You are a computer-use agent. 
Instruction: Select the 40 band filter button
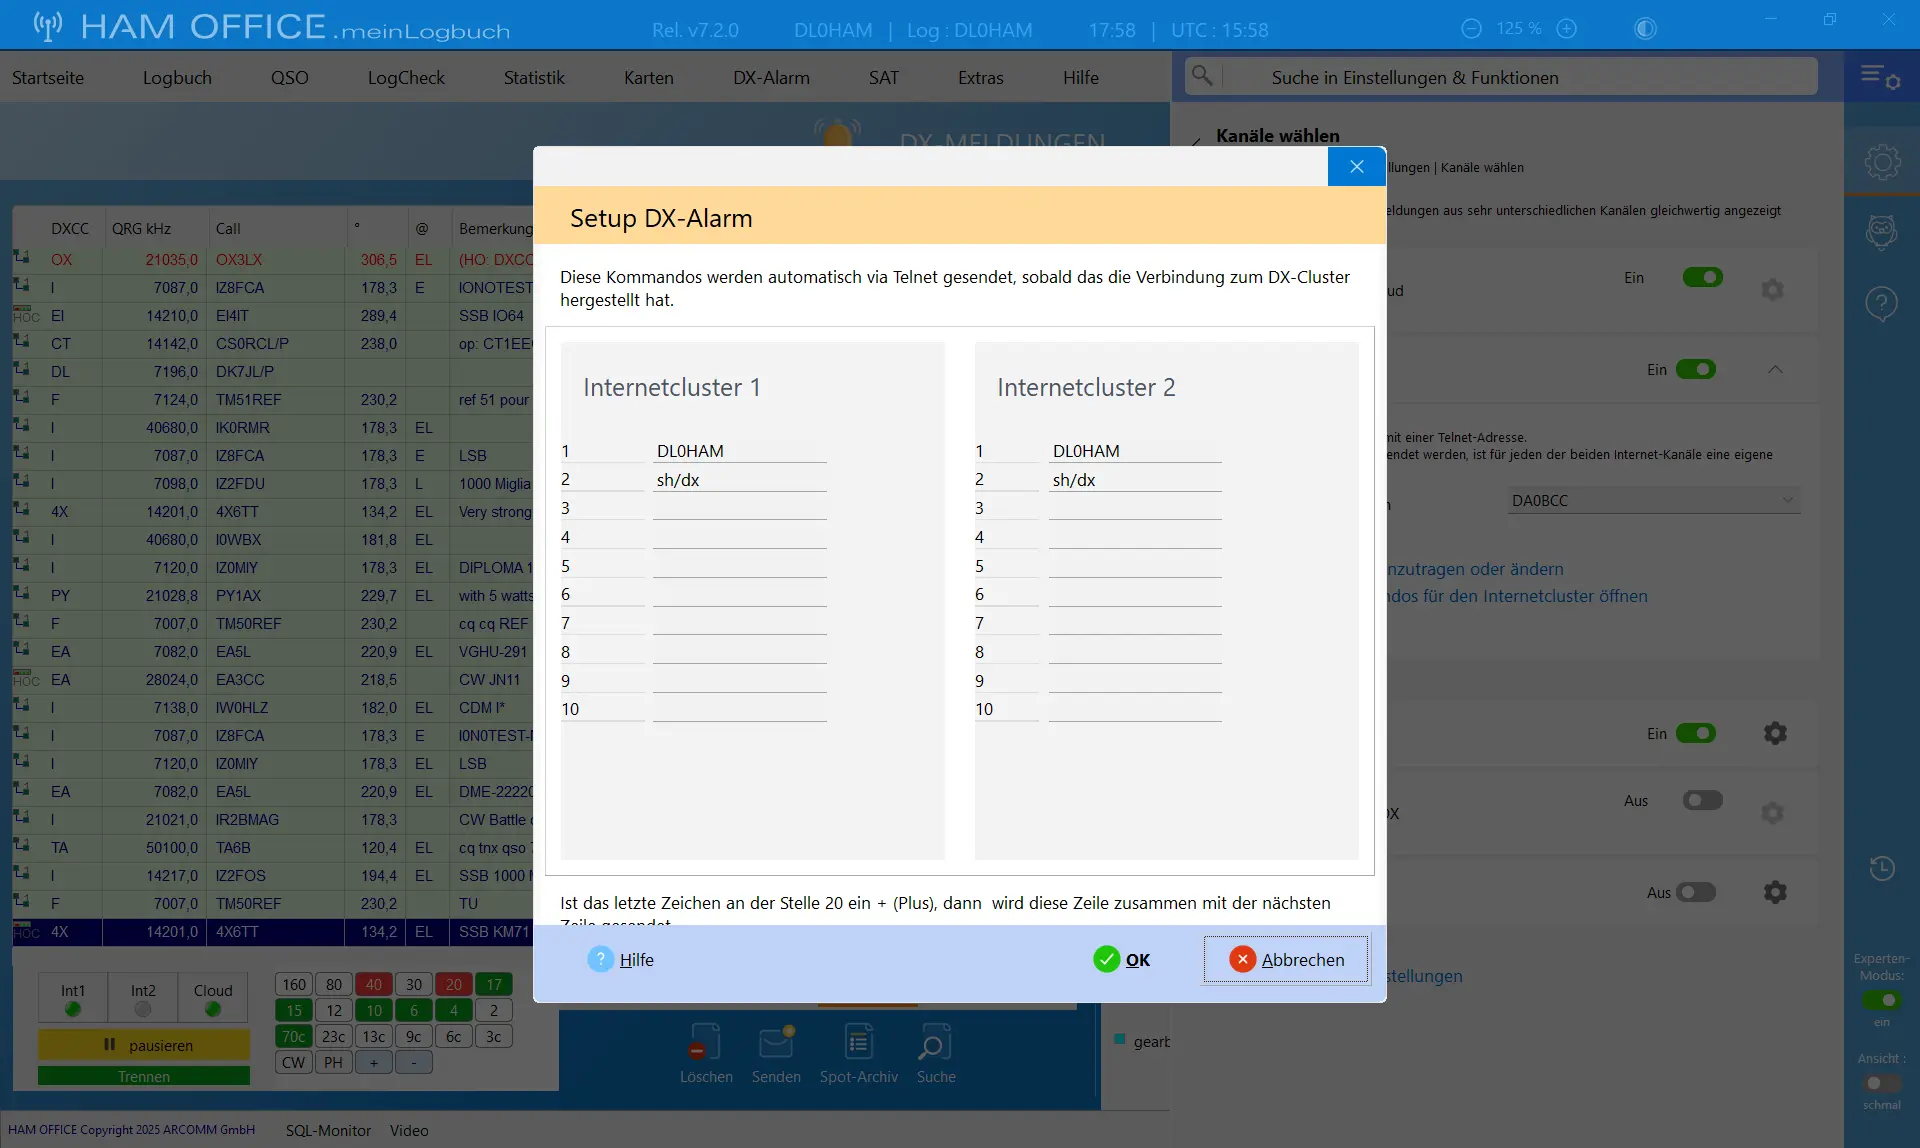coord(374,984)
